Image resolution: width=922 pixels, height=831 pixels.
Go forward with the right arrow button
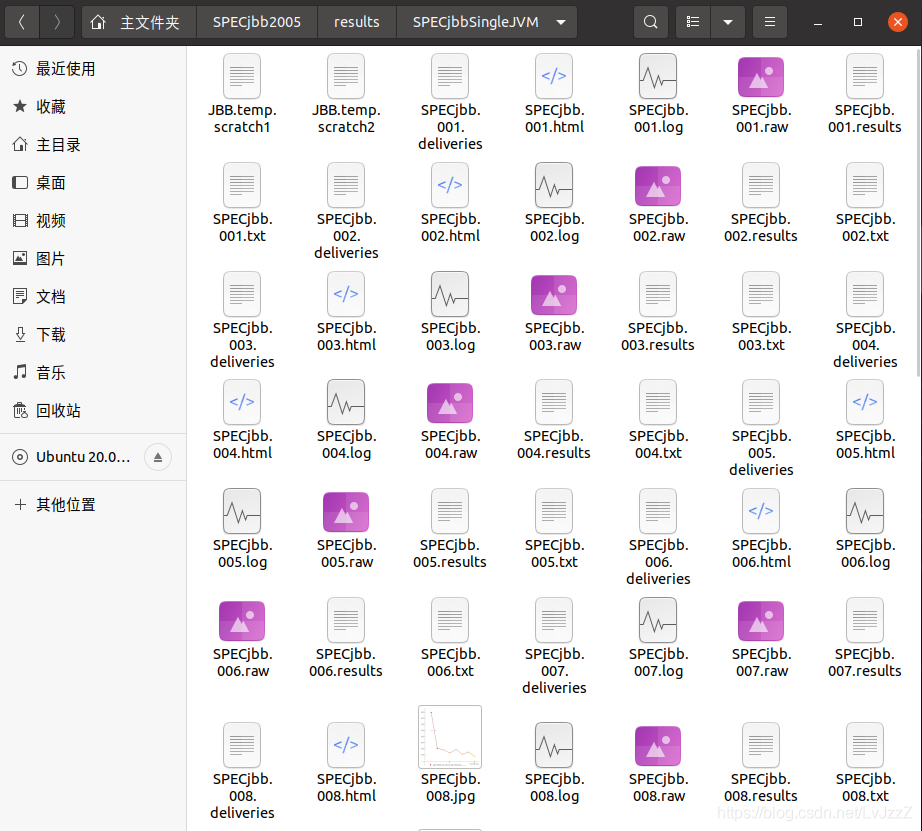pos(57,22)
